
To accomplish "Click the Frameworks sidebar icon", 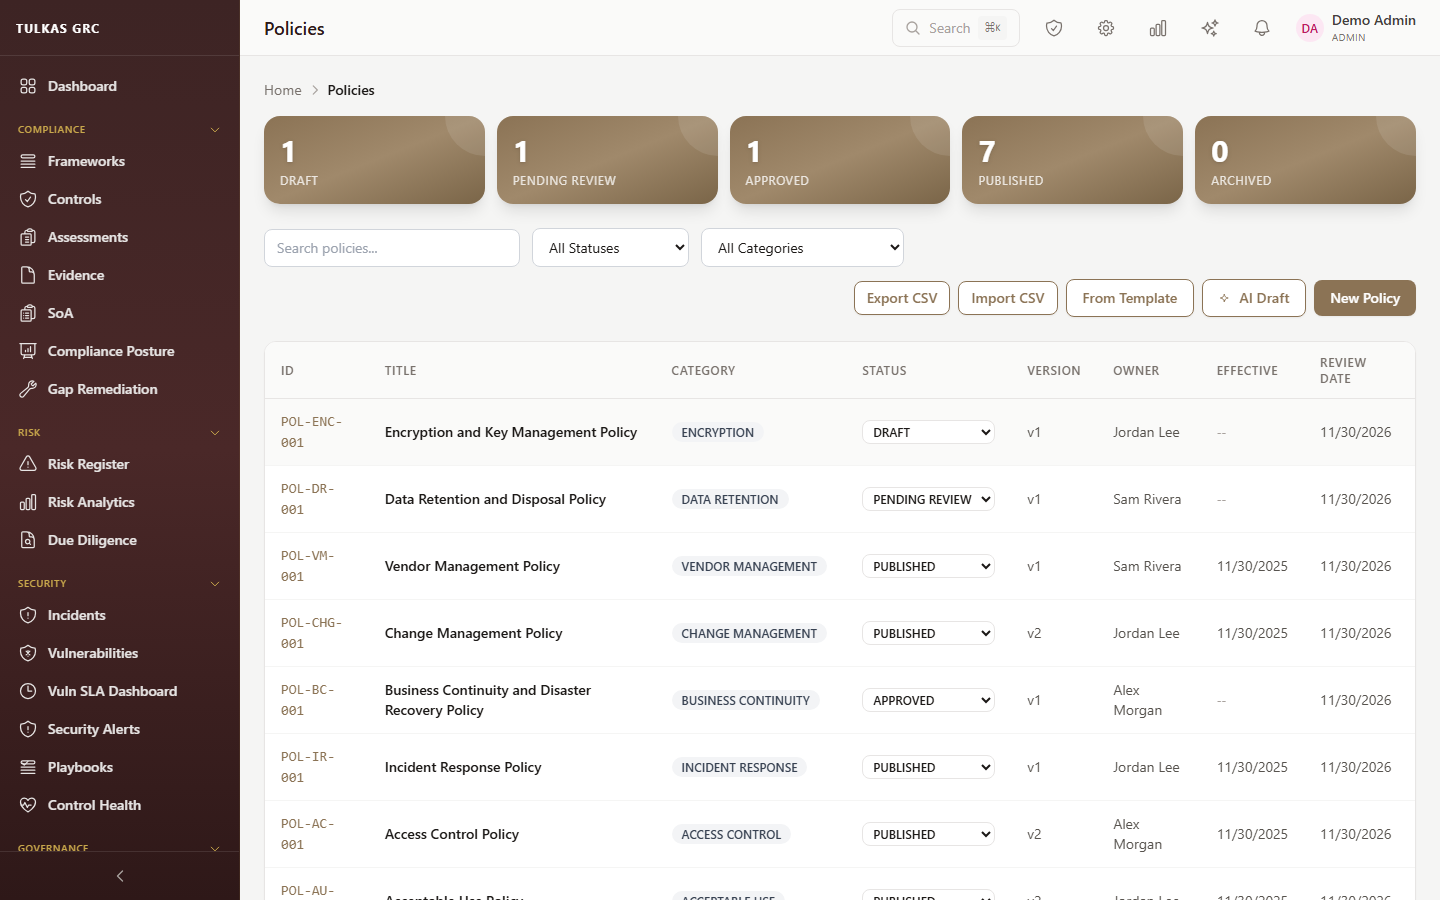I will [x=28, y=161].
